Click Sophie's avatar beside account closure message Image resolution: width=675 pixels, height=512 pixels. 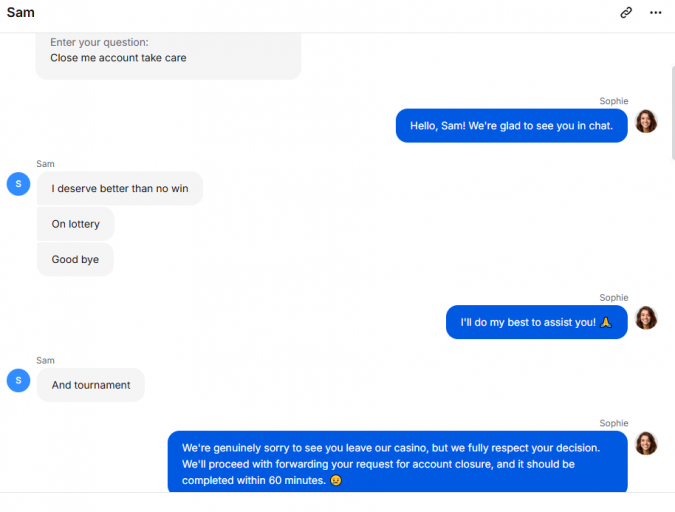pos(646,444)
